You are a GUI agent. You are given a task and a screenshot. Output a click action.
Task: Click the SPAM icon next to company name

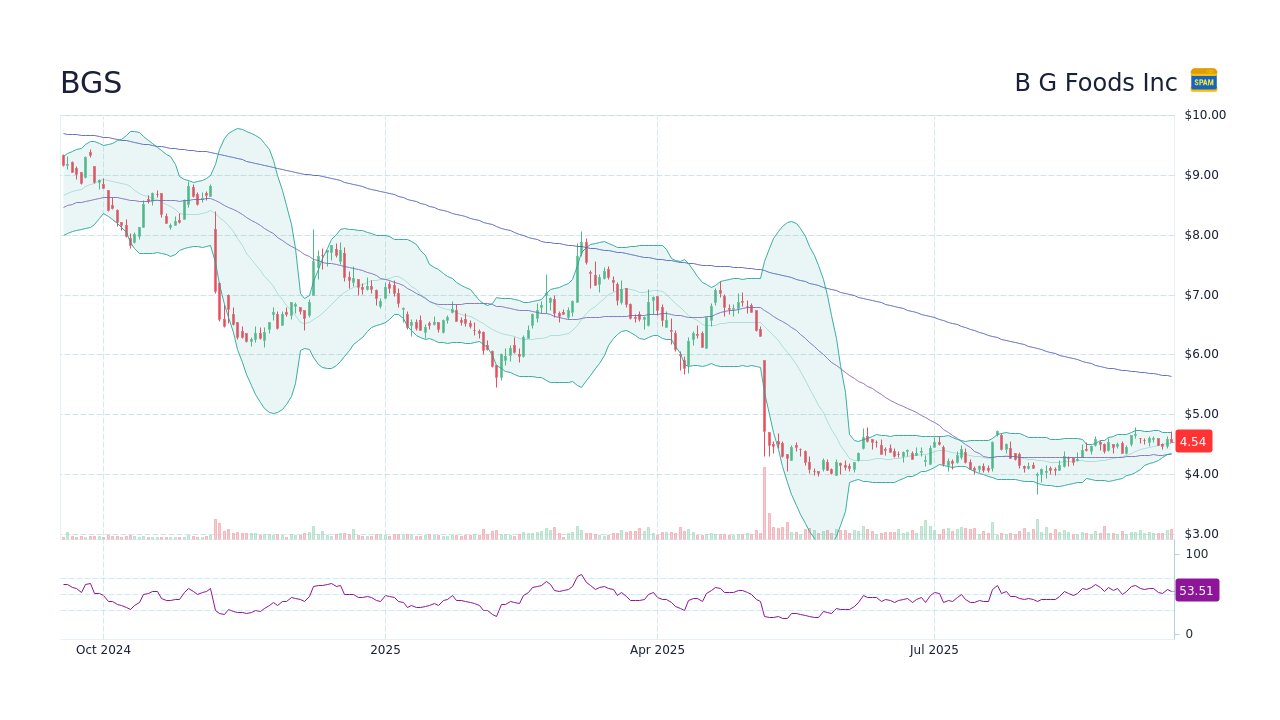pos(1202,81)
